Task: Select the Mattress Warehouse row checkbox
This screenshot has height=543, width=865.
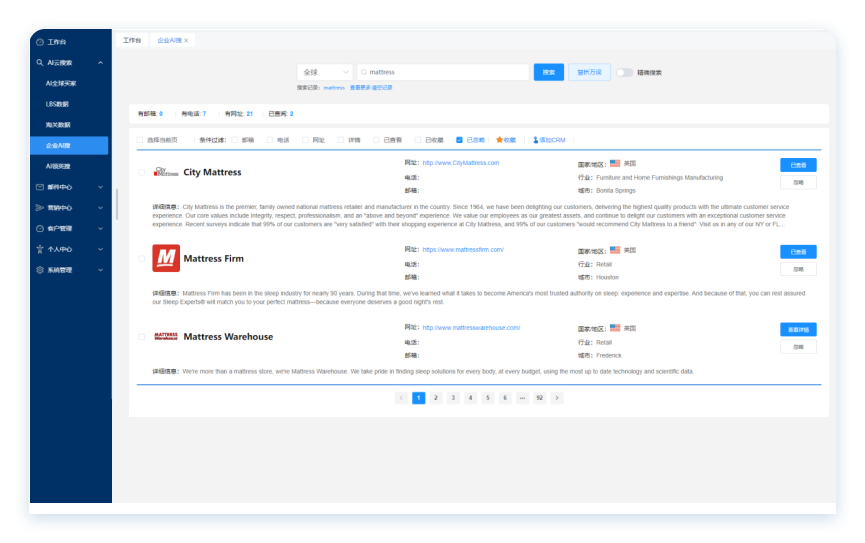Action: pyautogui.click(x=142, y=337)
